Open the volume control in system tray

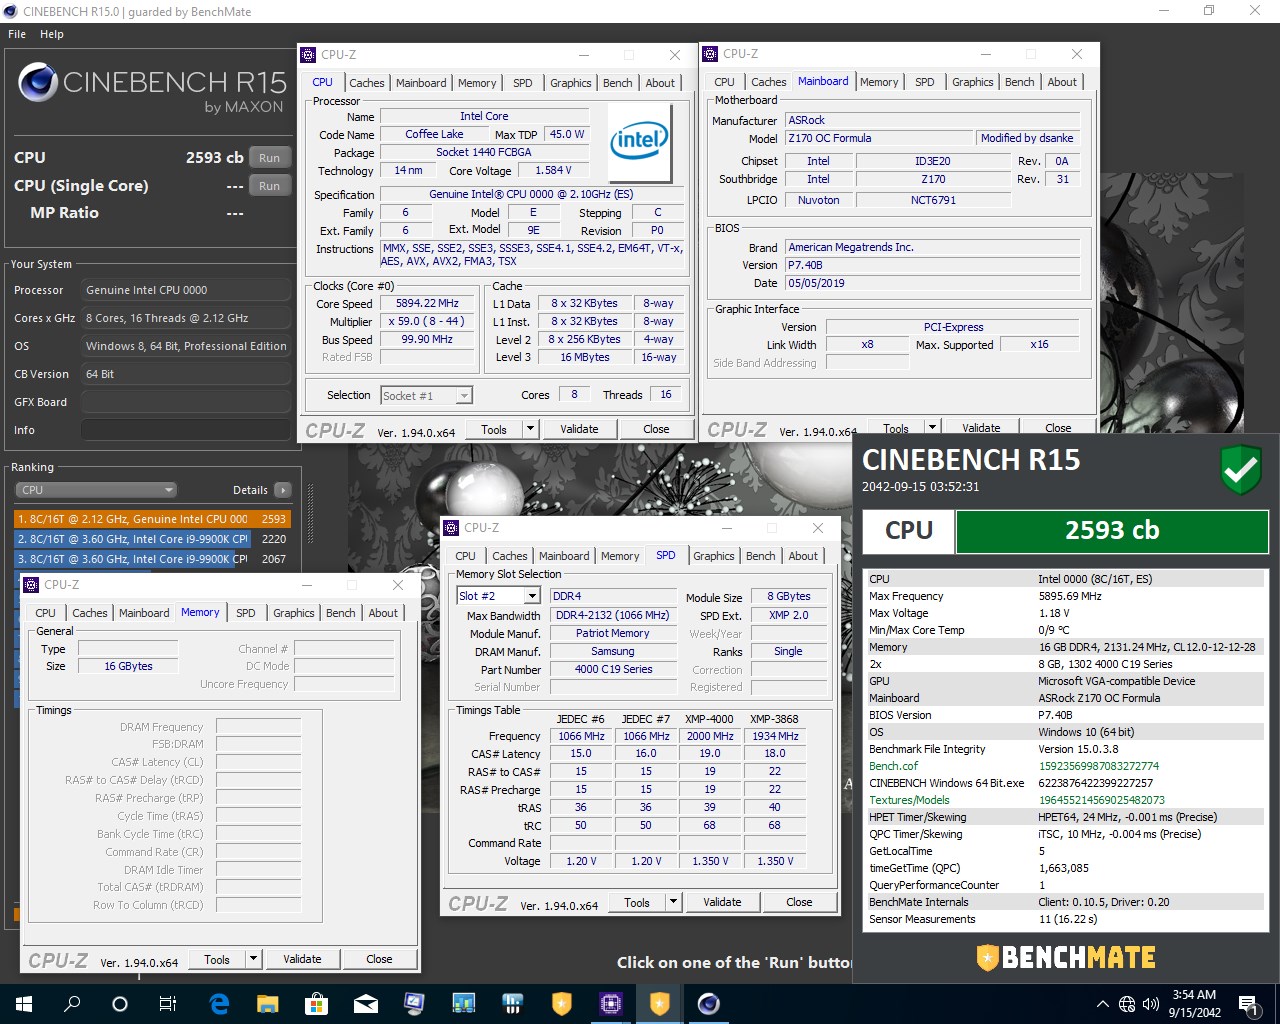[x=1150, y=1004]
